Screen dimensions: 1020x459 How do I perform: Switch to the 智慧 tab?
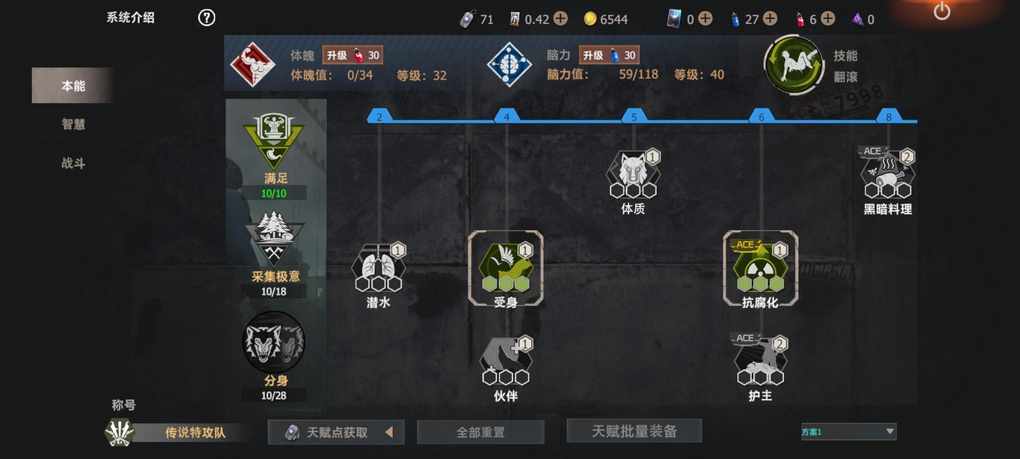73,124
